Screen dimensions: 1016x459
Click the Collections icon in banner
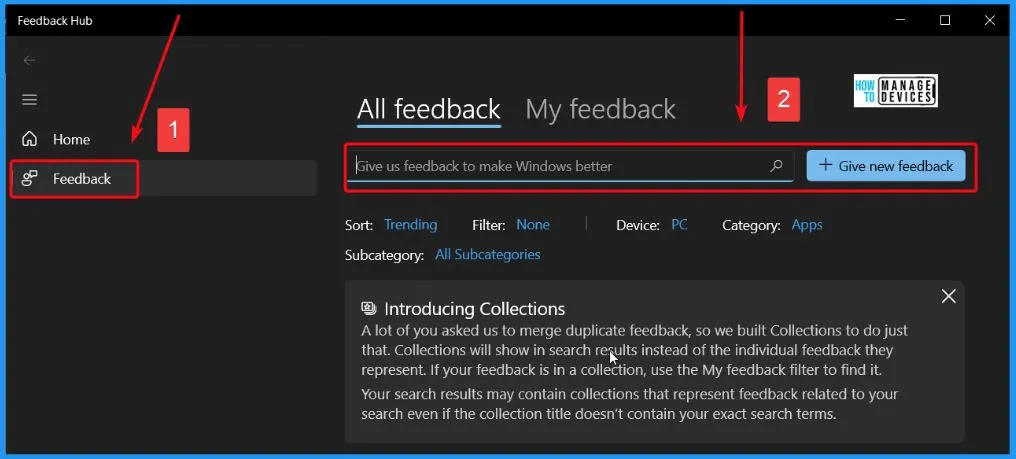pos(369,308)
